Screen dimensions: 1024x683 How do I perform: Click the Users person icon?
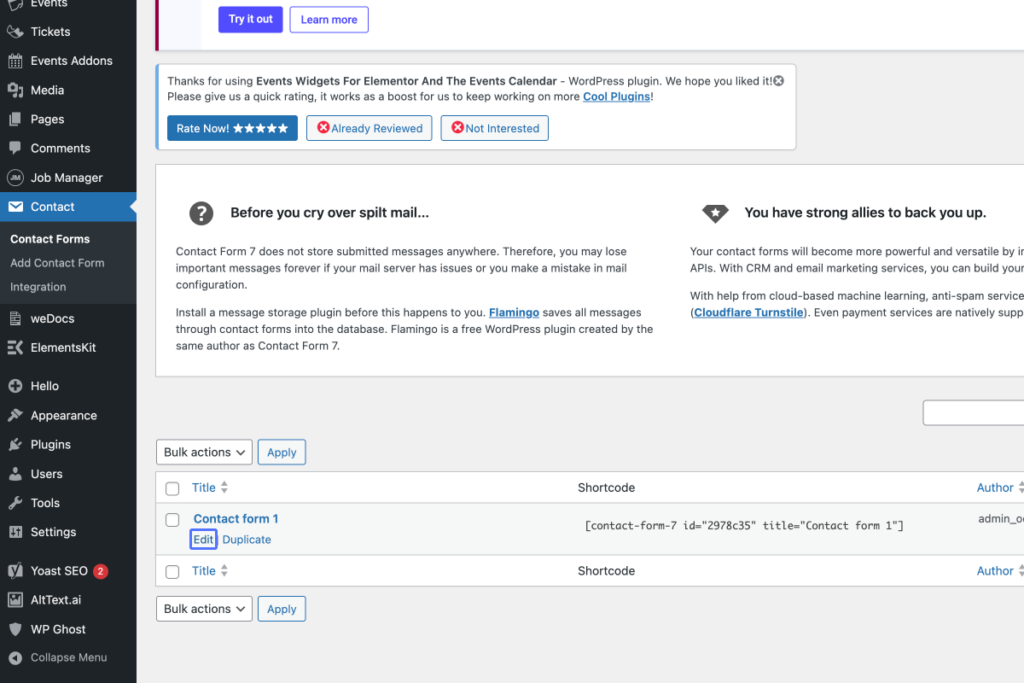click(x=15, y=474)
